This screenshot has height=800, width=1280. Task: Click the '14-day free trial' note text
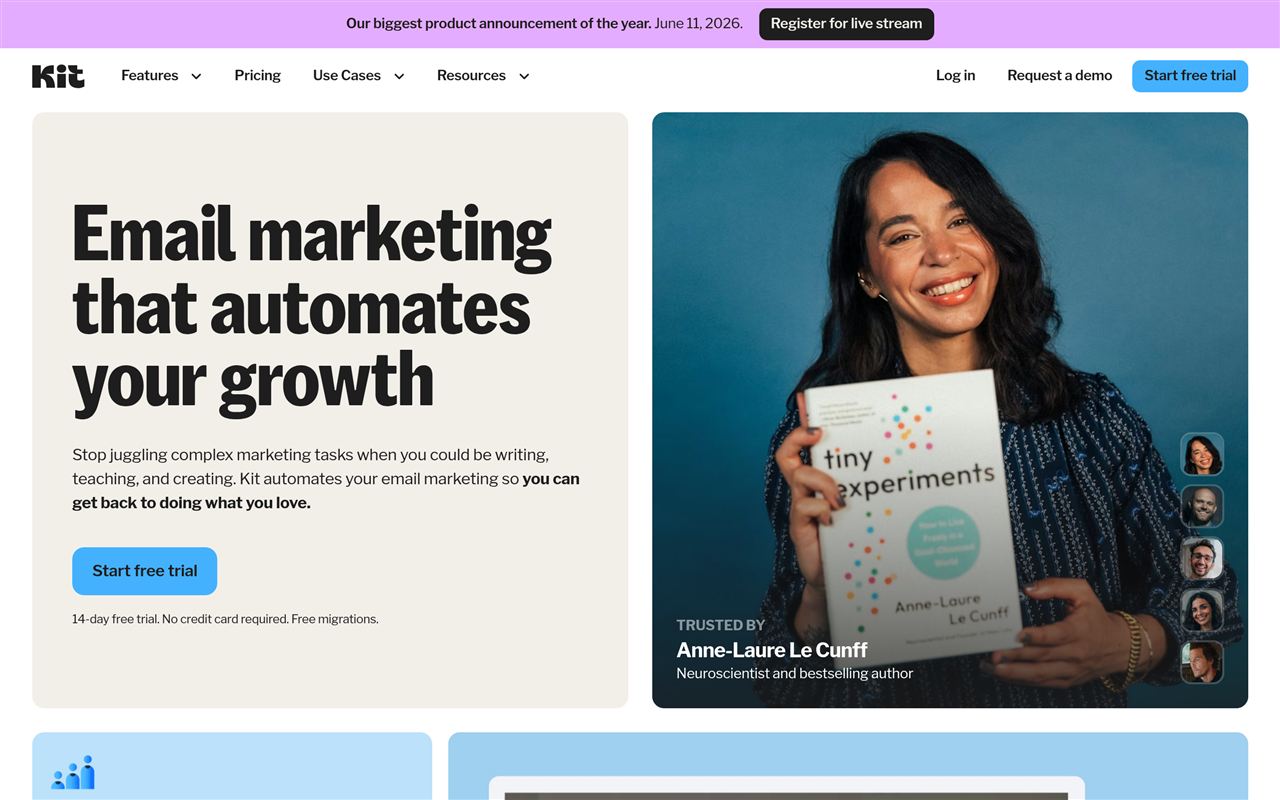(225, 619)
